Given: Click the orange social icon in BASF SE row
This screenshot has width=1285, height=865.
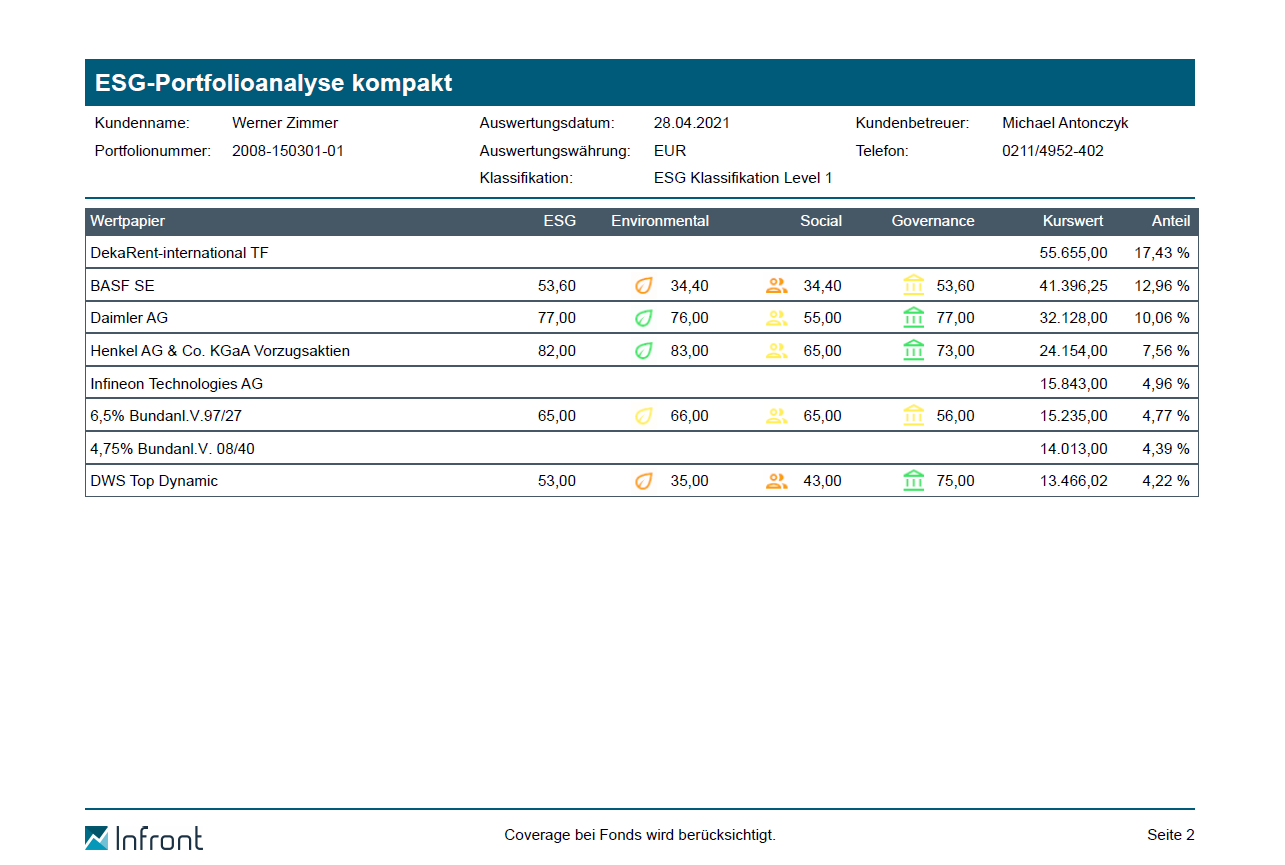Looking at the screenshot, I should pyautogui.click(x=776, y=286).
